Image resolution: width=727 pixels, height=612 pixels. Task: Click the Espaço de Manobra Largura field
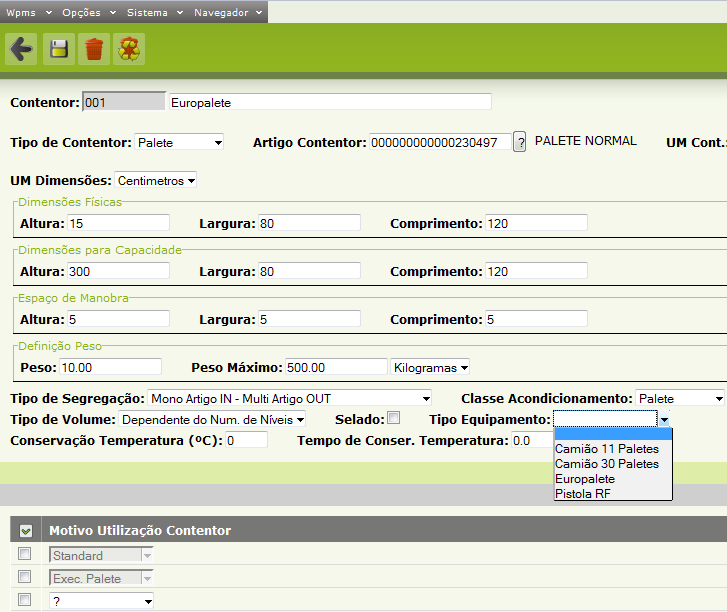[x=309, y=319]
